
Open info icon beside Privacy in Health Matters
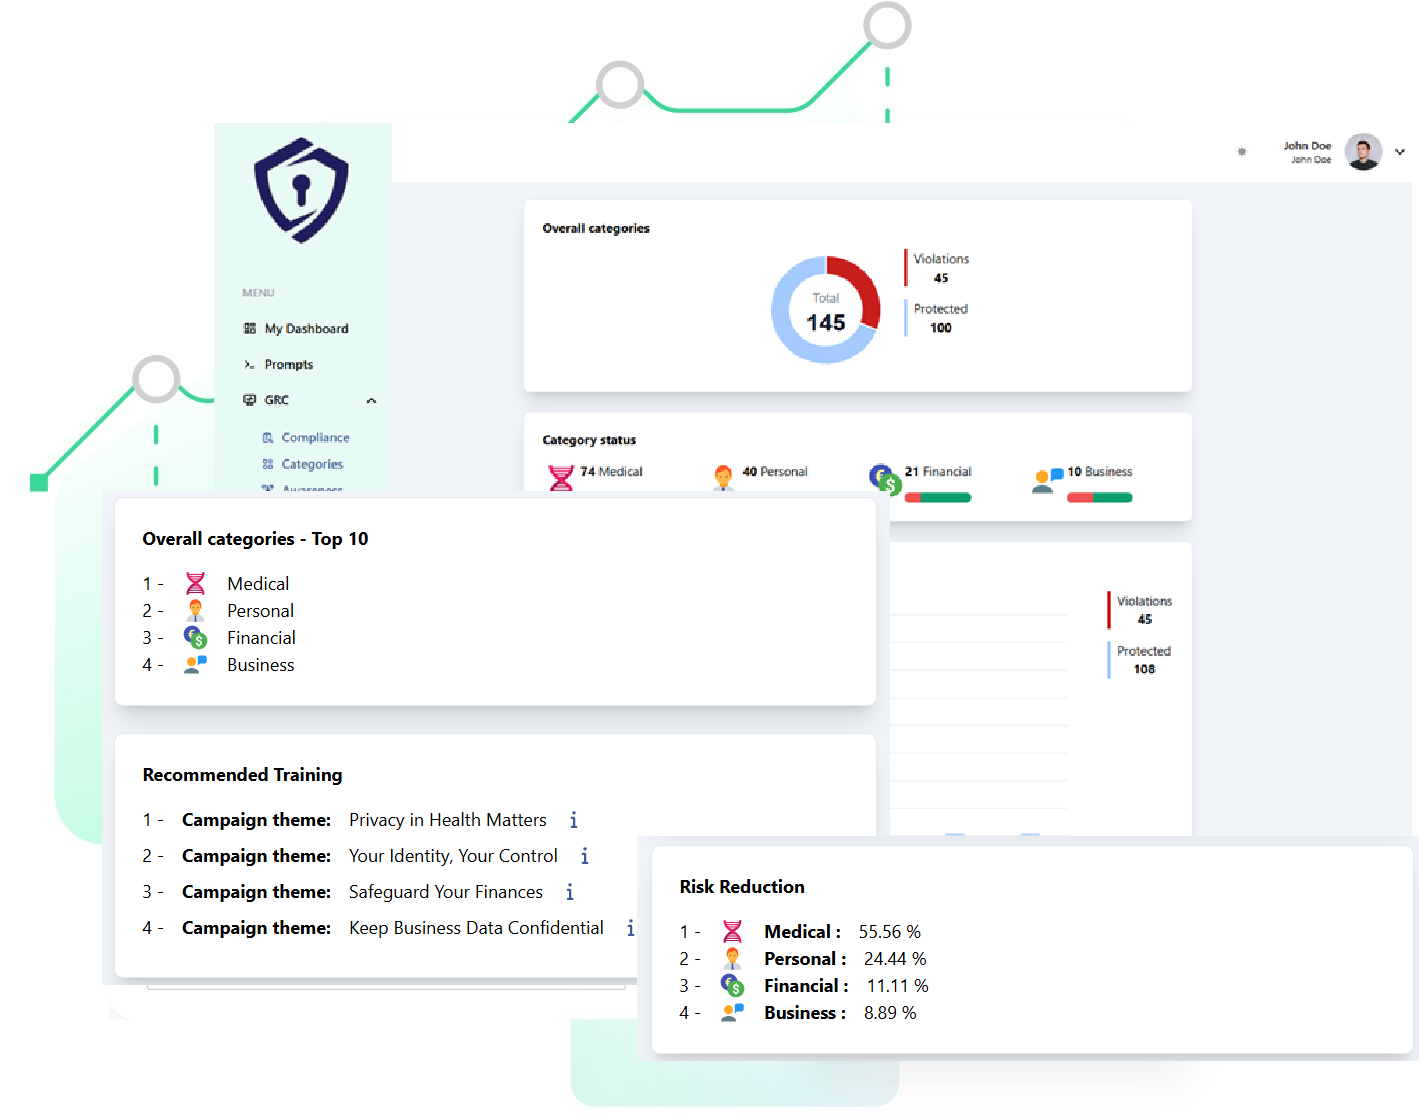click(573, 820)
